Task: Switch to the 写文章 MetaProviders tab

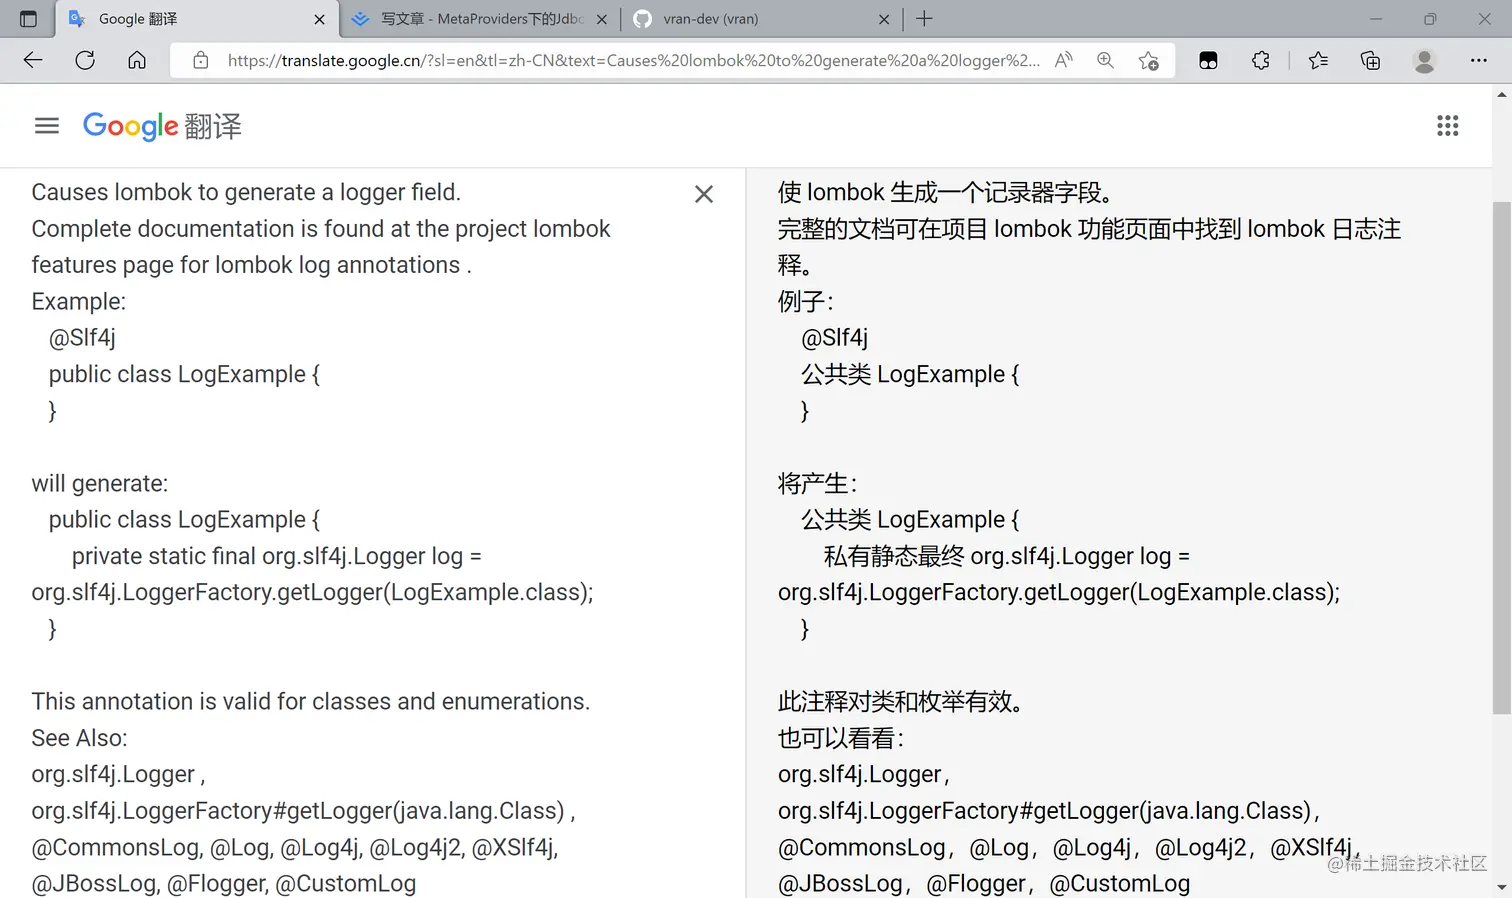Action: (x=480, y=19)
